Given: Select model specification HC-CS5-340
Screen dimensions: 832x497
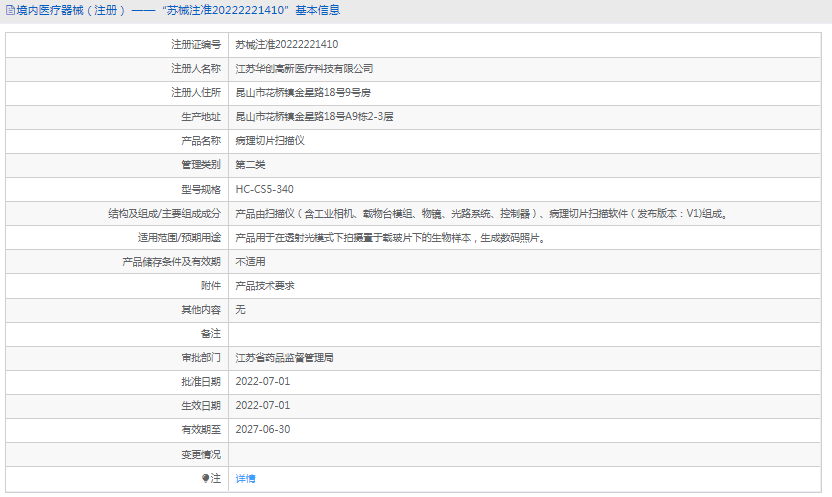Looking at the screenshot, I should [x=264, y=189].
